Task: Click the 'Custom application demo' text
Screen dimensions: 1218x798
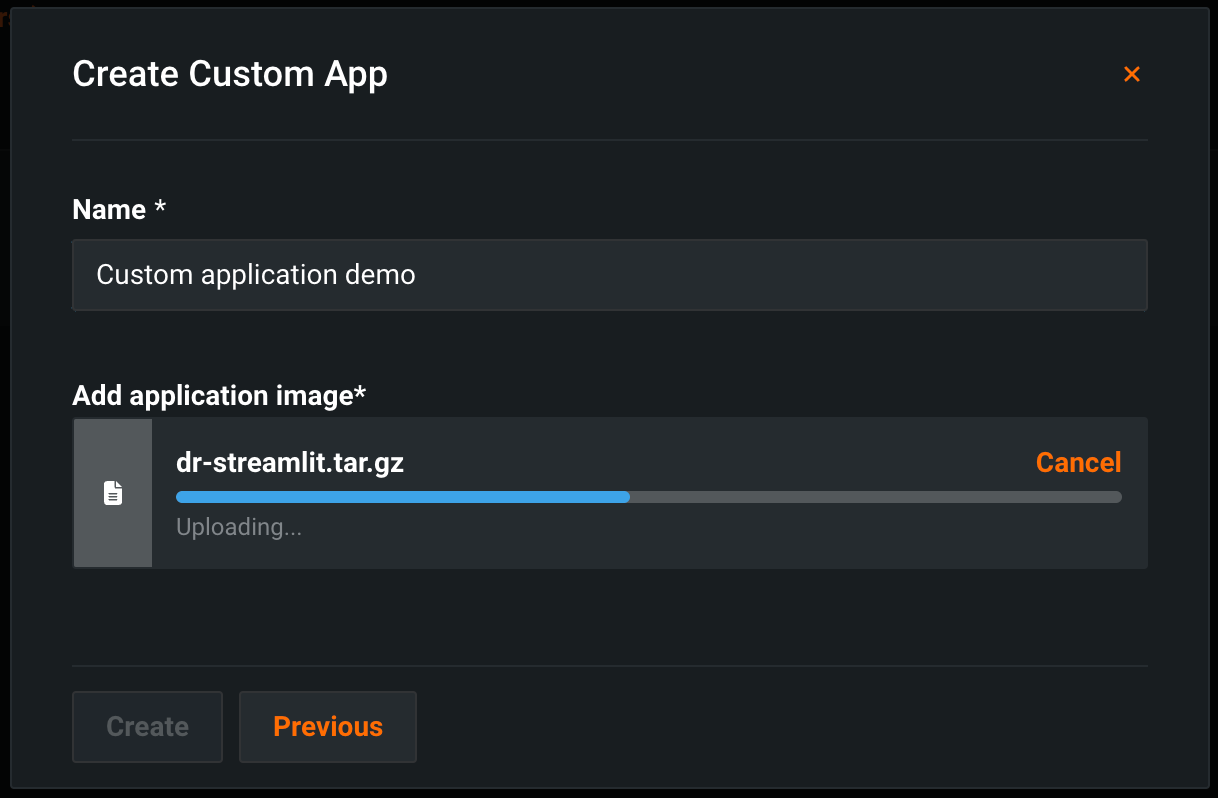Action: tap(255, 274)
